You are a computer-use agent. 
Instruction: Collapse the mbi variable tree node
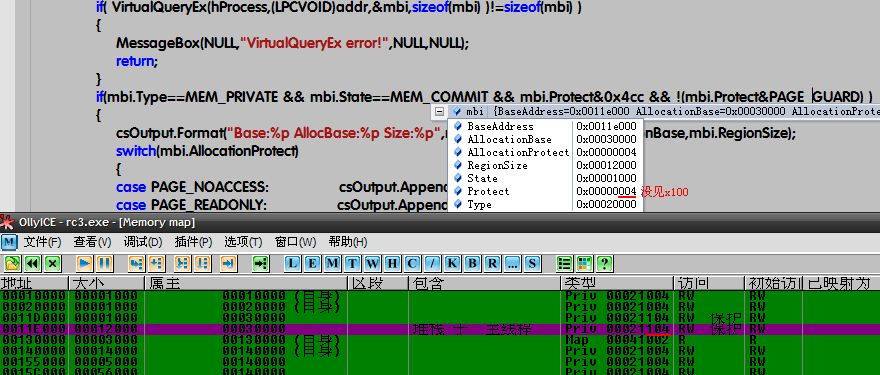(440, 112)
